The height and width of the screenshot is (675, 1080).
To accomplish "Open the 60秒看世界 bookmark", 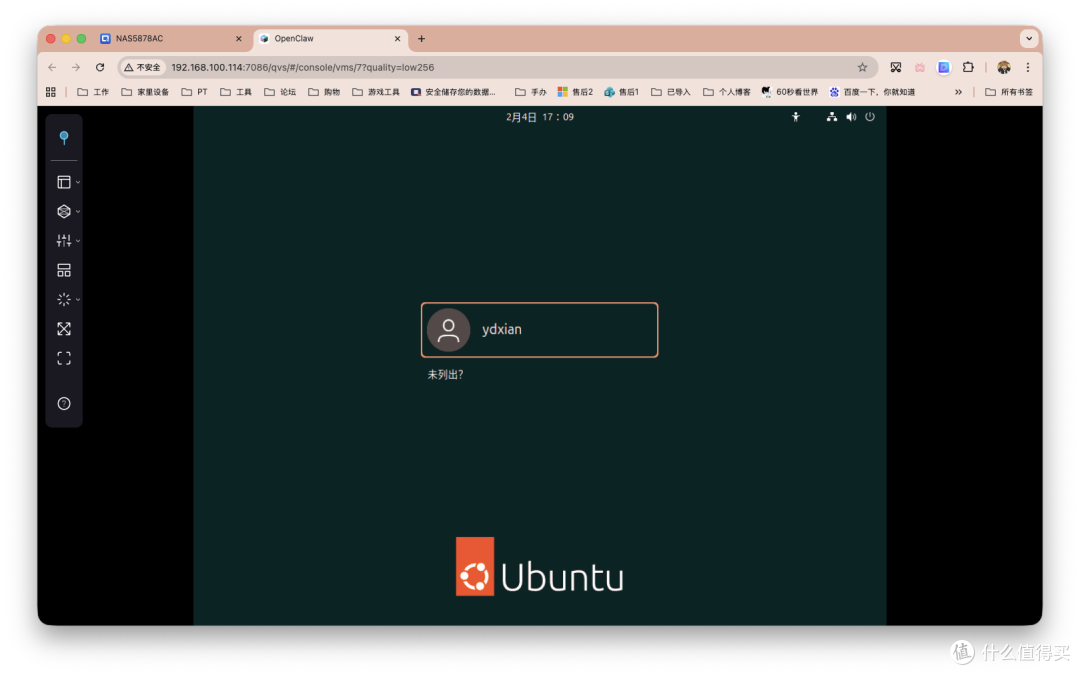I will (x=789, y=92).
